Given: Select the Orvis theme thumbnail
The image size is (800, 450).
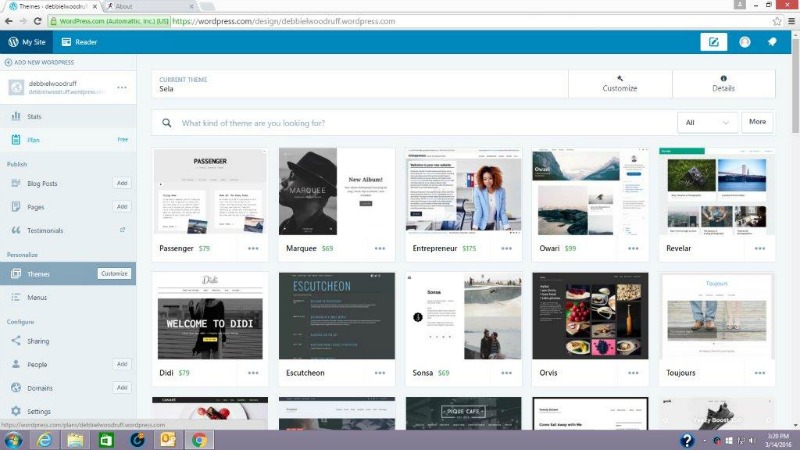Looking at the screenshot, I should pyautogui.click(x=590, y=316).
